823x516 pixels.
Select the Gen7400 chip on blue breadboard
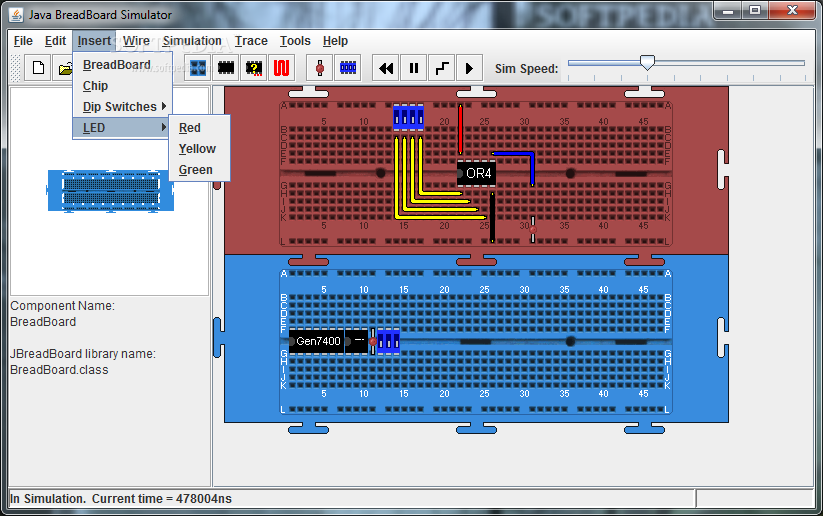point(316,341)
